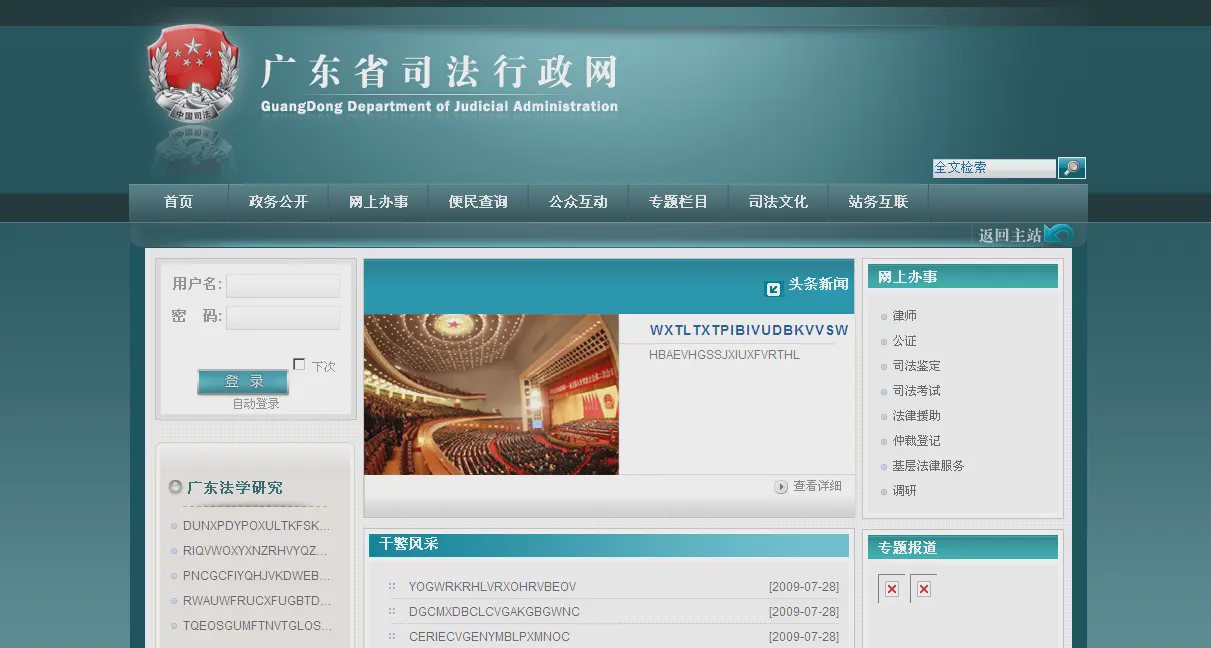Click first broken image in 专题报道

coord(891,589)
